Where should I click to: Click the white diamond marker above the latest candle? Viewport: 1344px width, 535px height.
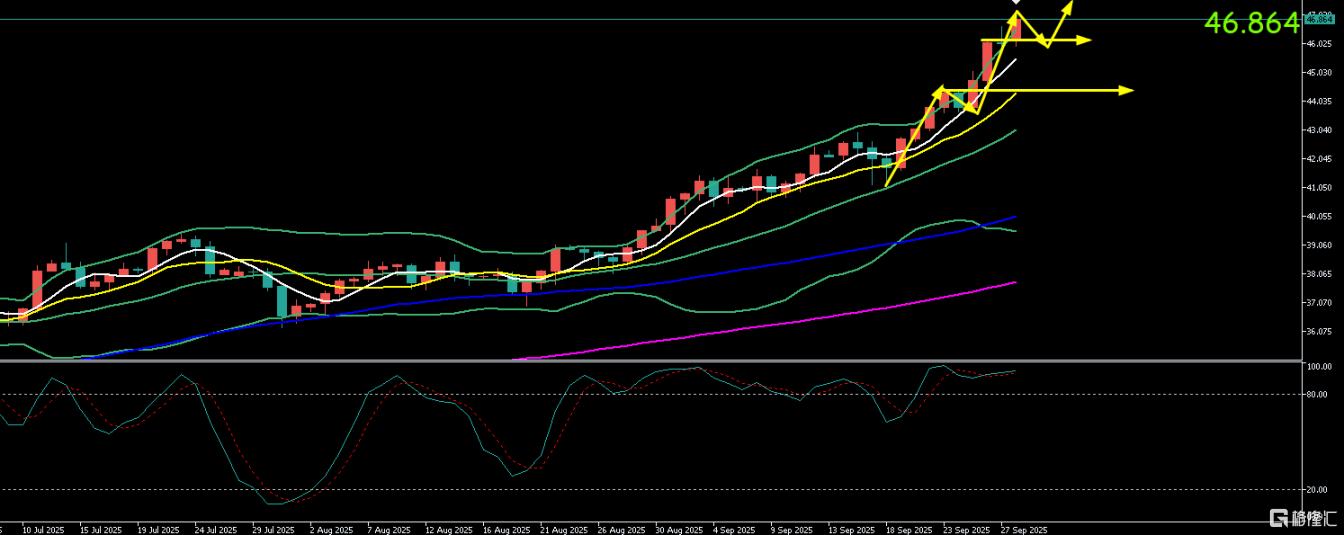(1017, 3)
